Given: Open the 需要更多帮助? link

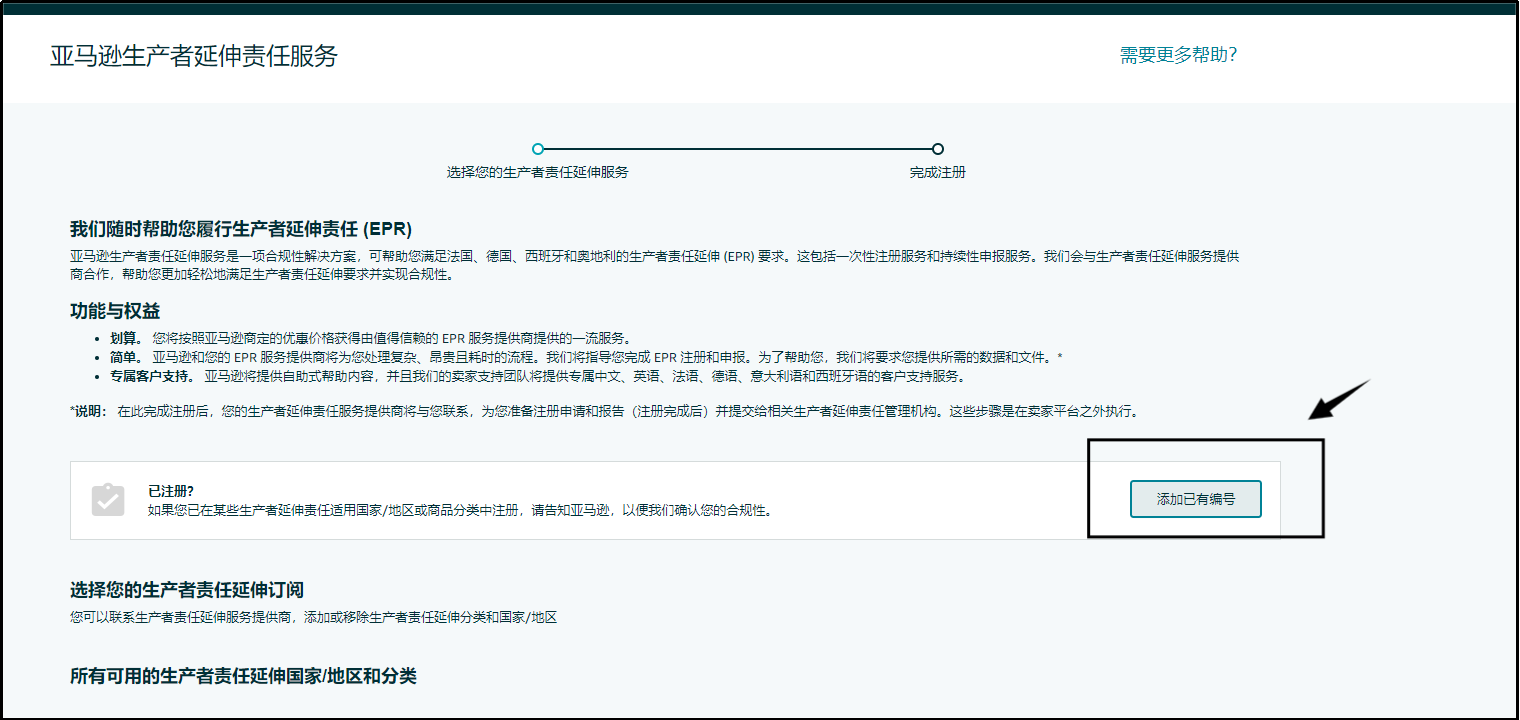Looking at the screenshot, I should [1178, 55].
